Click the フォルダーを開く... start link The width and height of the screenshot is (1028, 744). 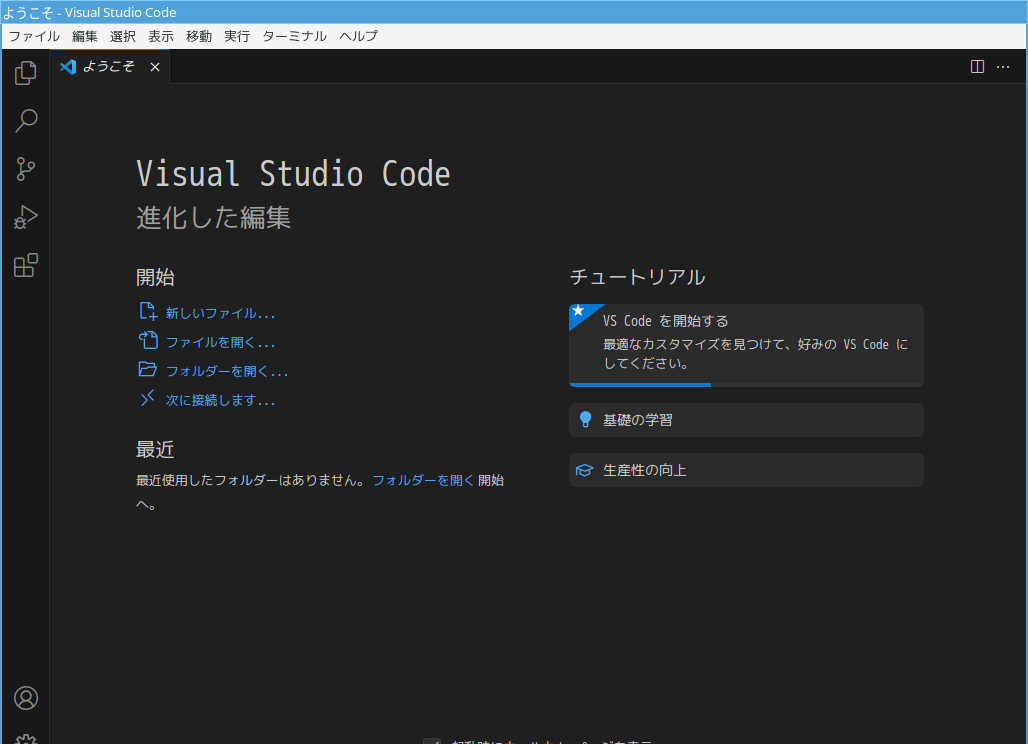227,371
